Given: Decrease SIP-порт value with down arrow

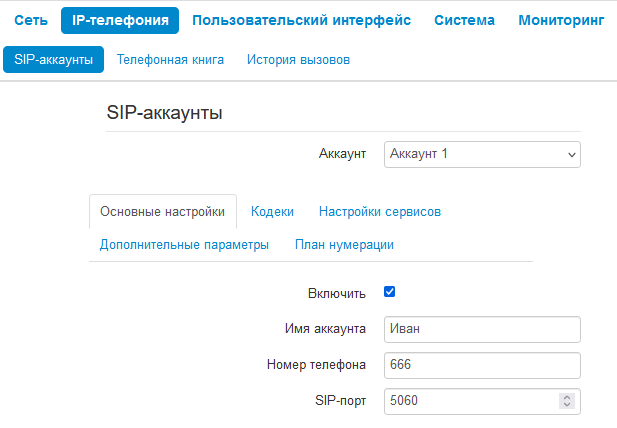Looking at the screenshot, I should tap(567, 406).
